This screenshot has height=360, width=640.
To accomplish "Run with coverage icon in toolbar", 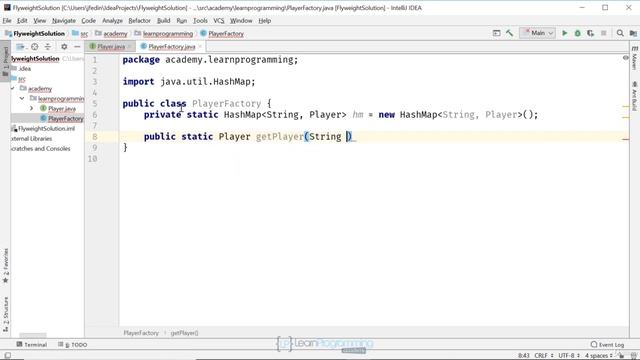I will [x=591, y=33].
